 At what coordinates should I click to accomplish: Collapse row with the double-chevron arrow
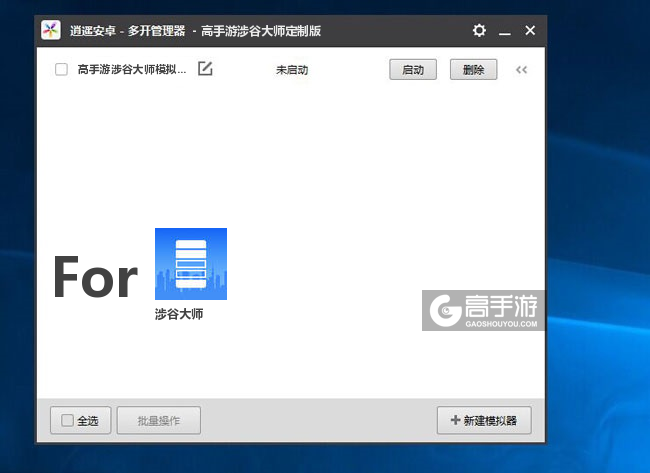pos(521,70)
